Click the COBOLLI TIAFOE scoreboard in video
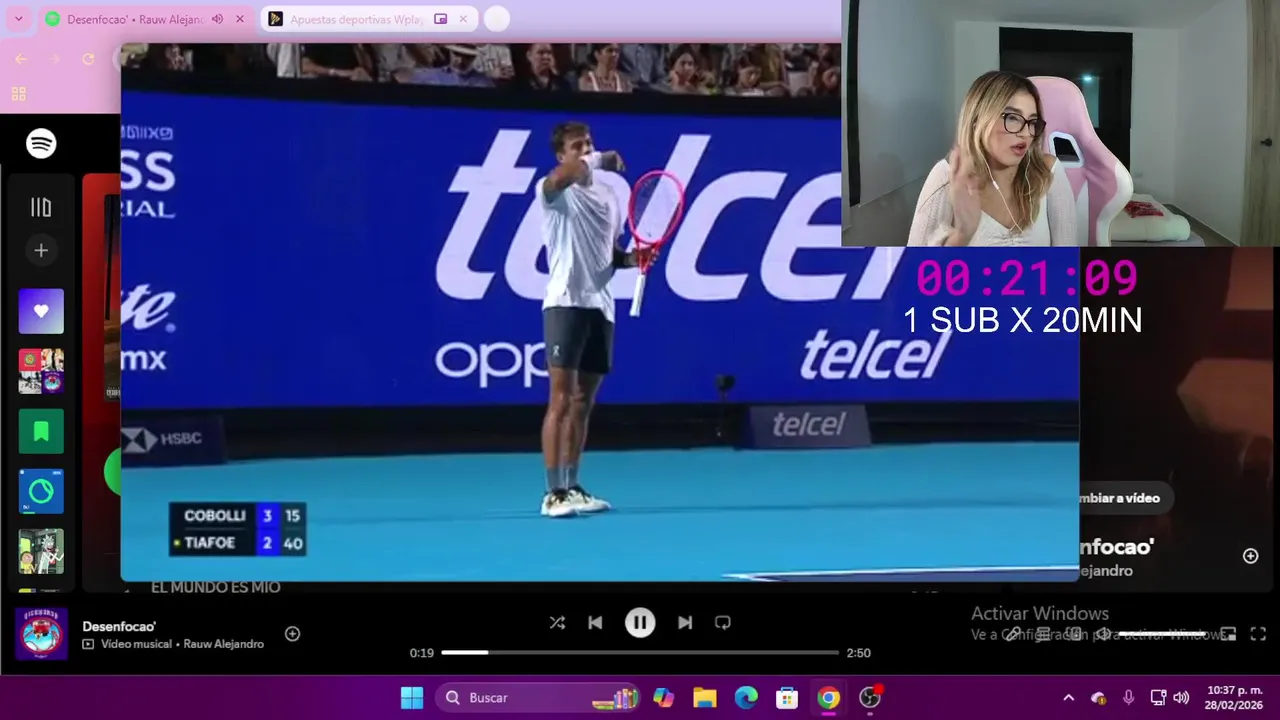The height and width of the screenshot is (720, 1280). 238,529
